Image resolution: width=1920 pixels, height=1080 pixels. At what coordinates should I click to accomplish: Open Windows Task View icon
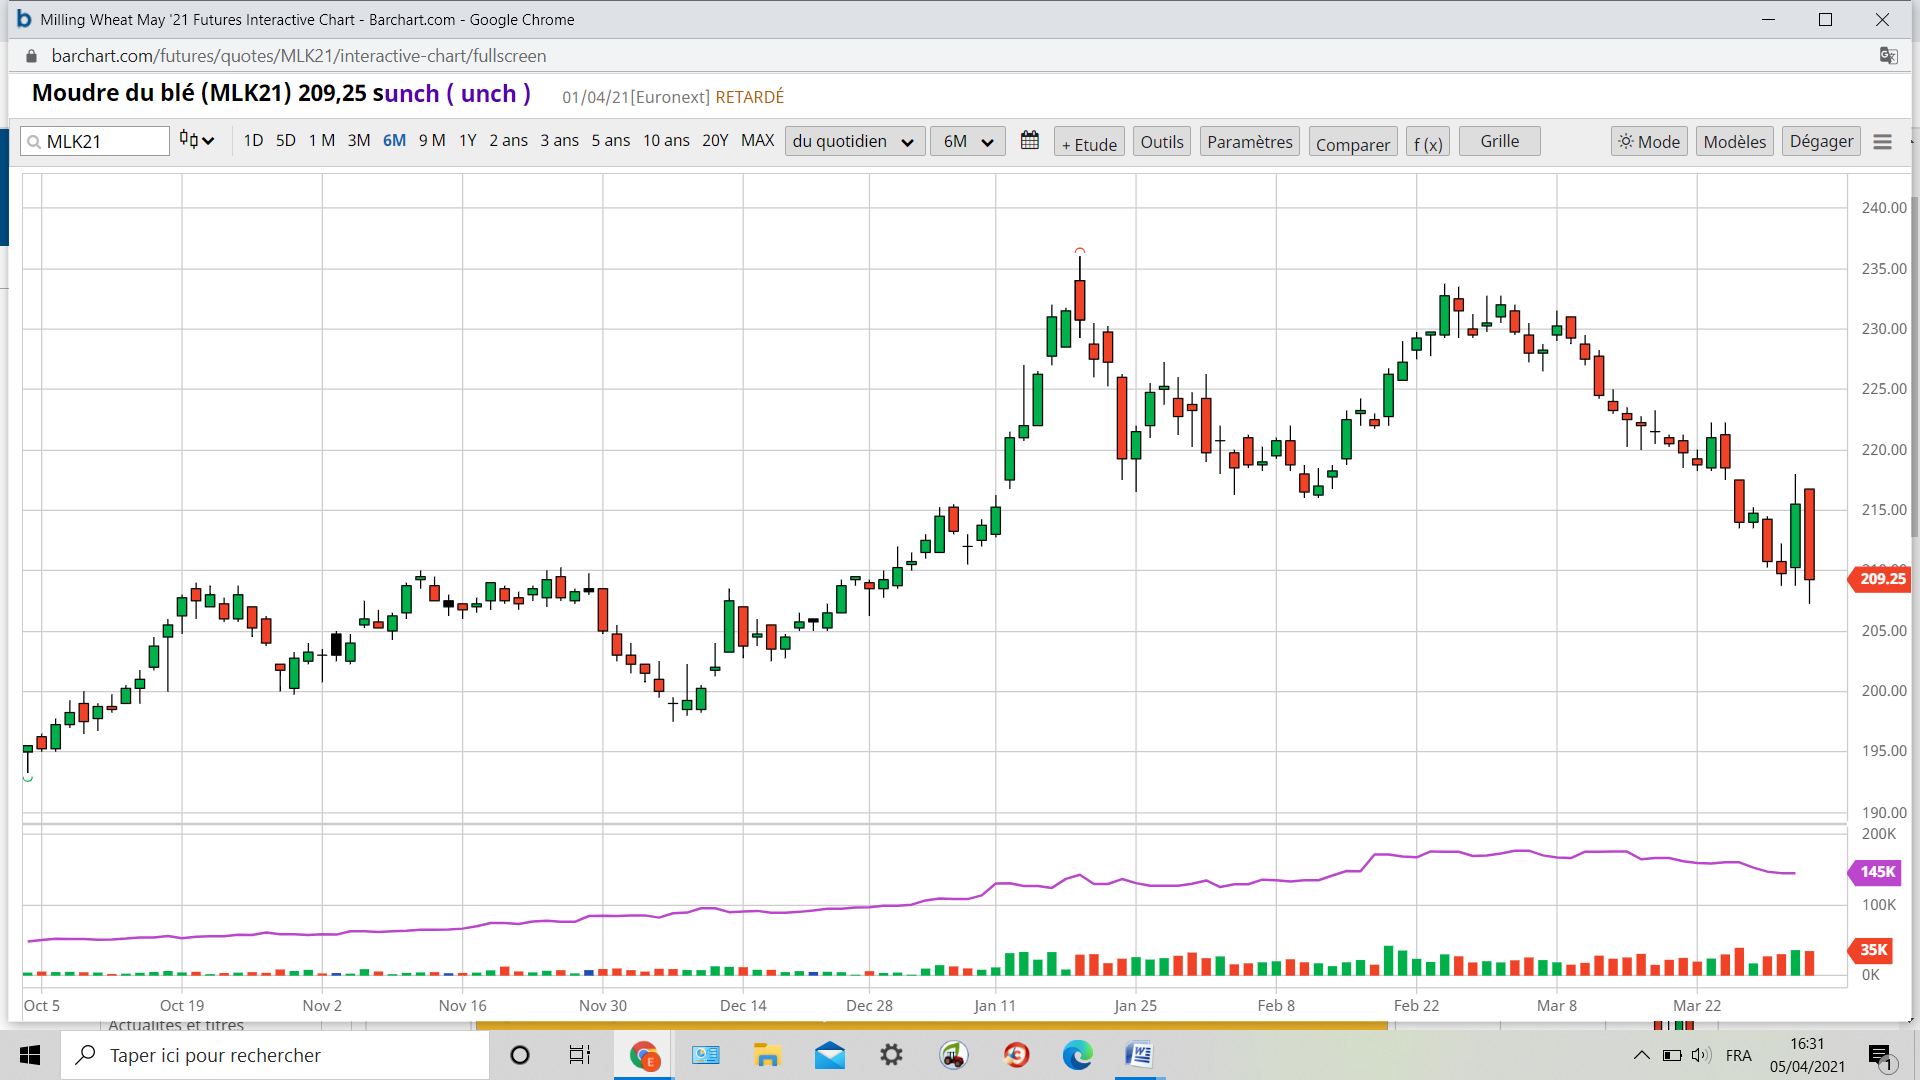[x=580, y=1055]
